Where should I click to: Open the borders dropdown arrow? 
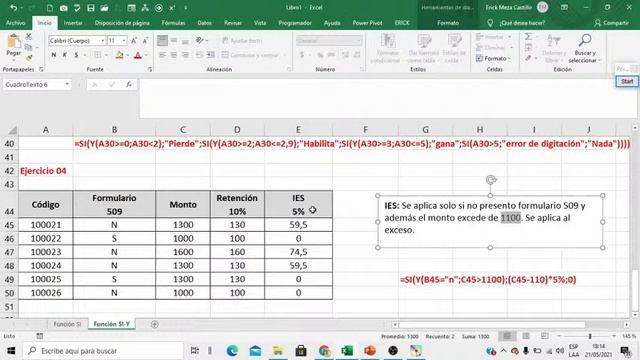[x=107, y=55]
